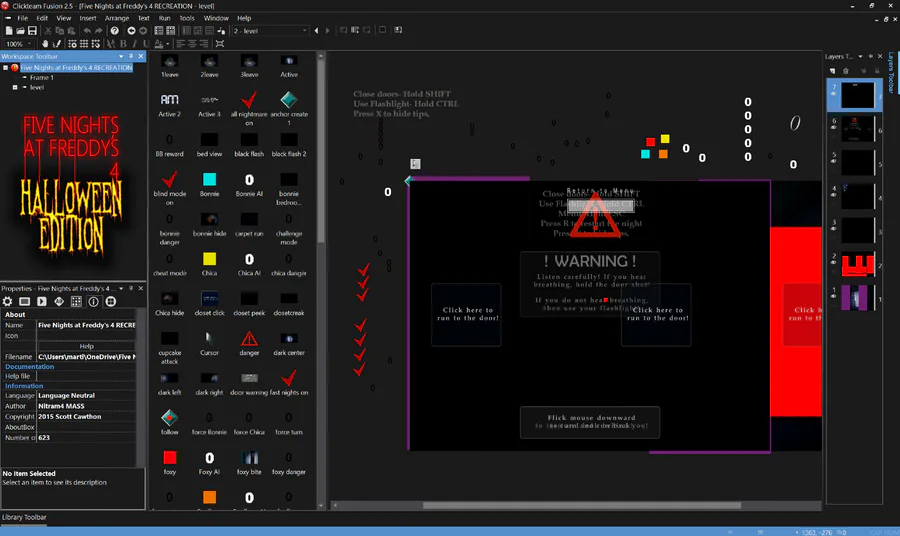The height and width of the screenshot is (536, 900).
Task: Open the Properties panel menu arrow
Action: point(121,288)
